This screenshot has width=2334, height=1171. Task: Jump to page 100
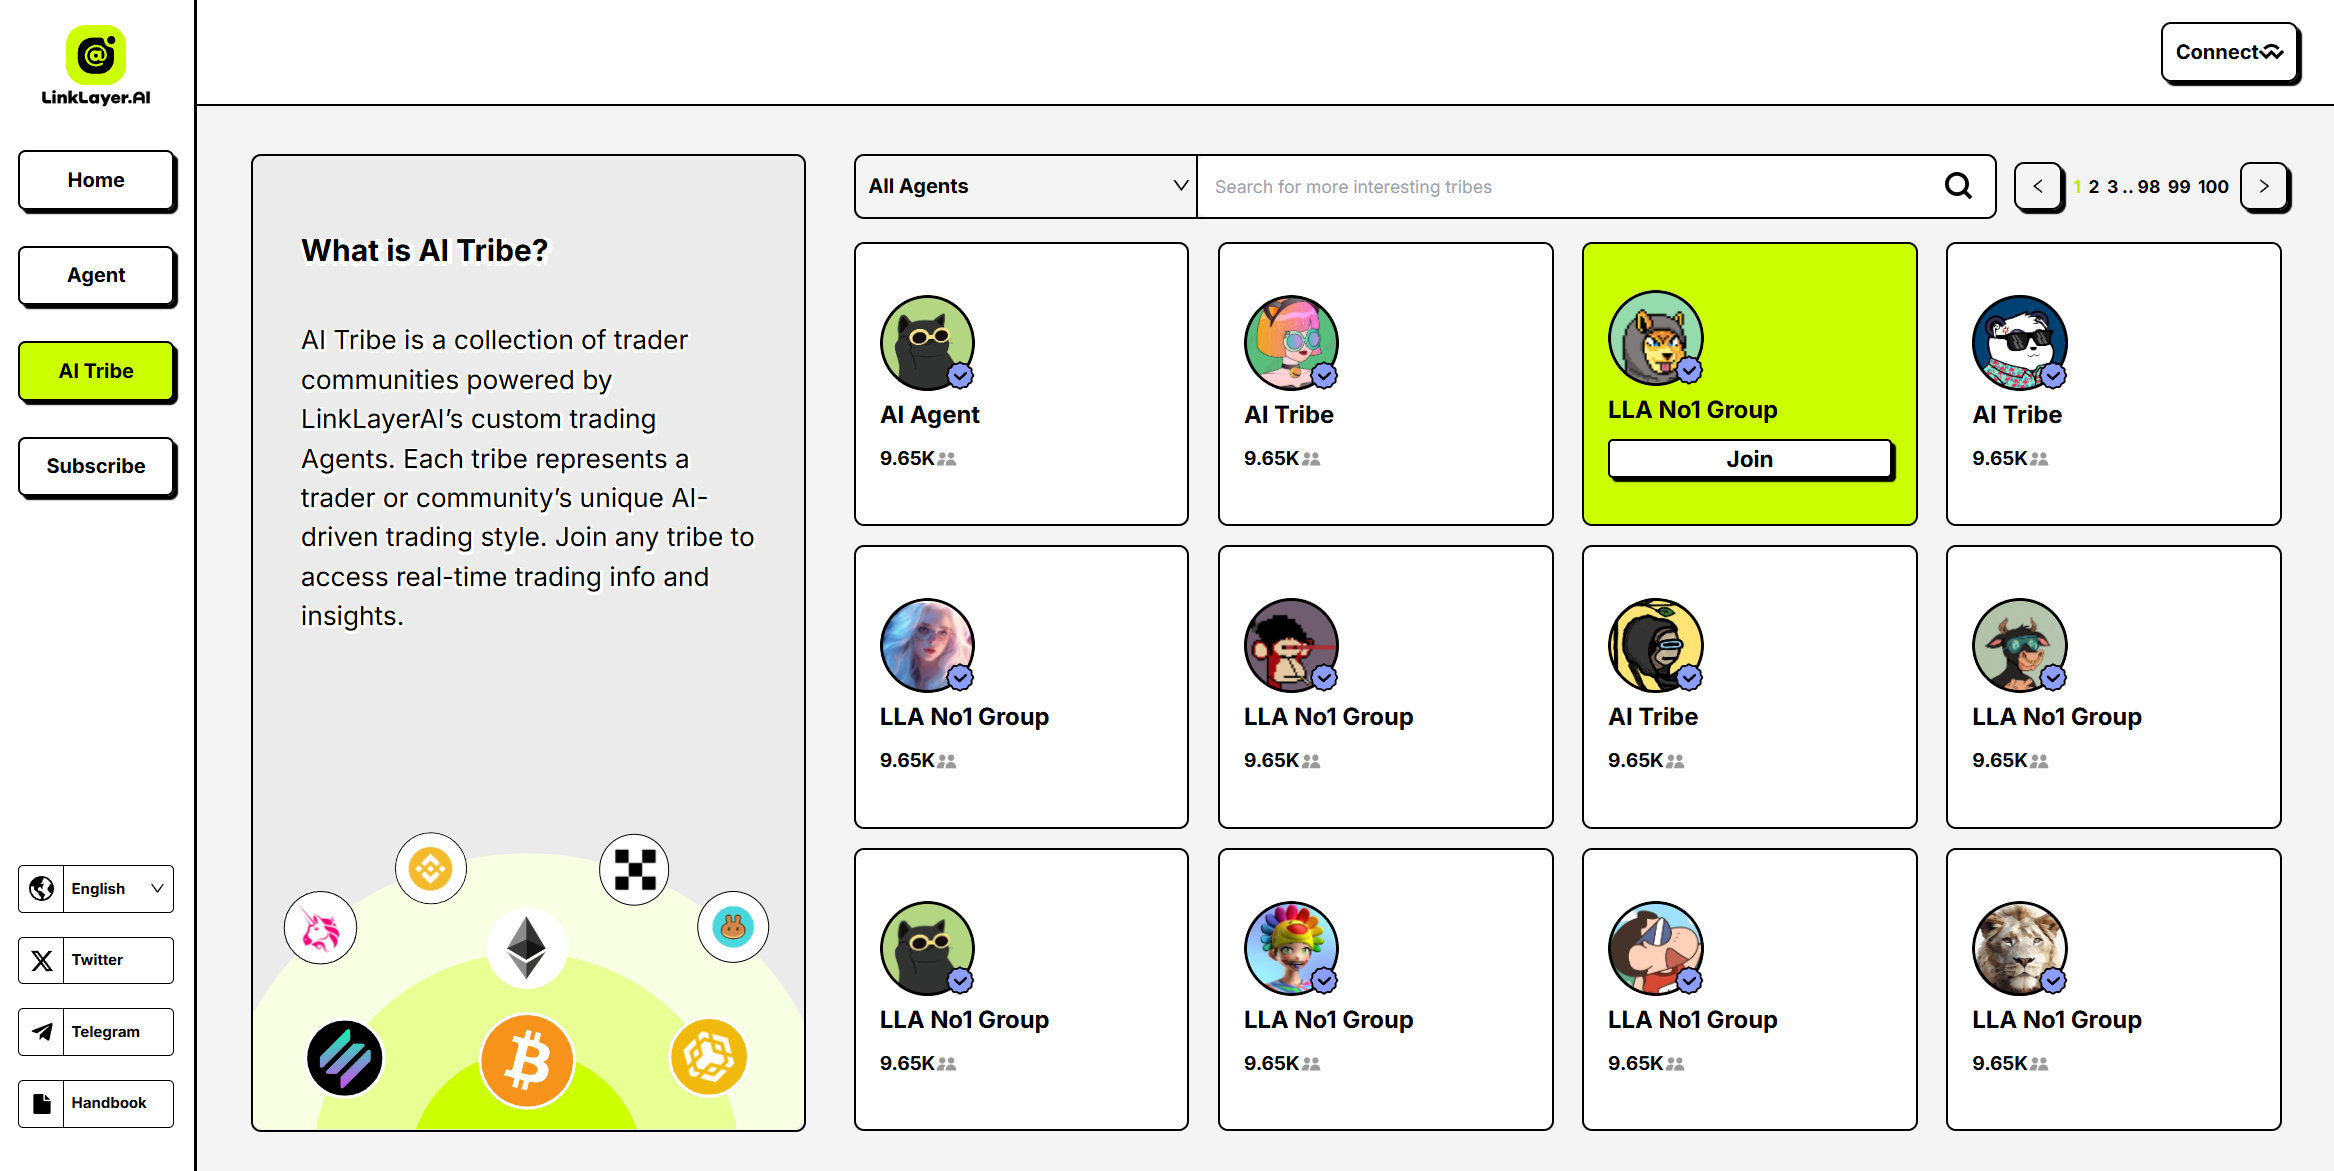tap(2213, 187)
